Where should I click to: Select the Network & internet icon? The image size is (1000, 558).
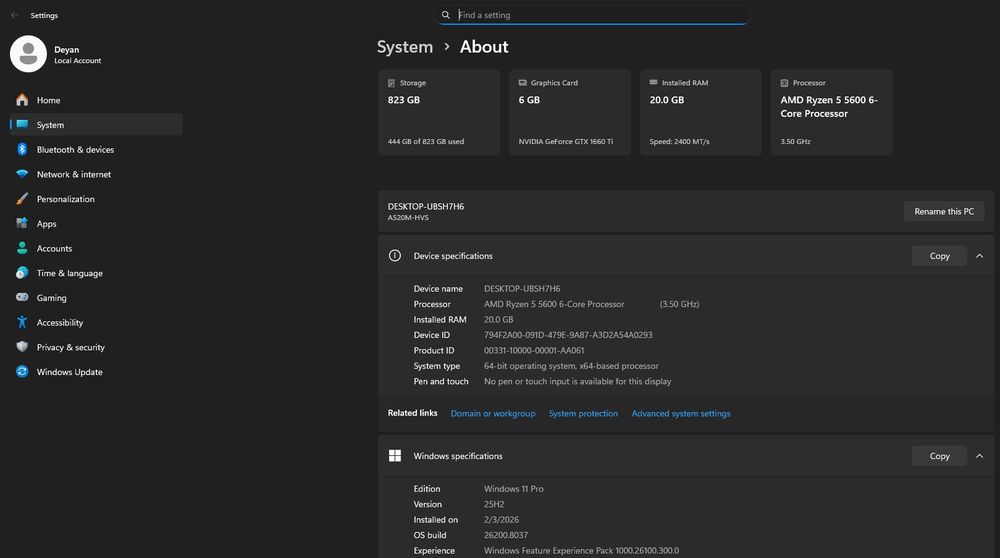(x=22, y=174)
